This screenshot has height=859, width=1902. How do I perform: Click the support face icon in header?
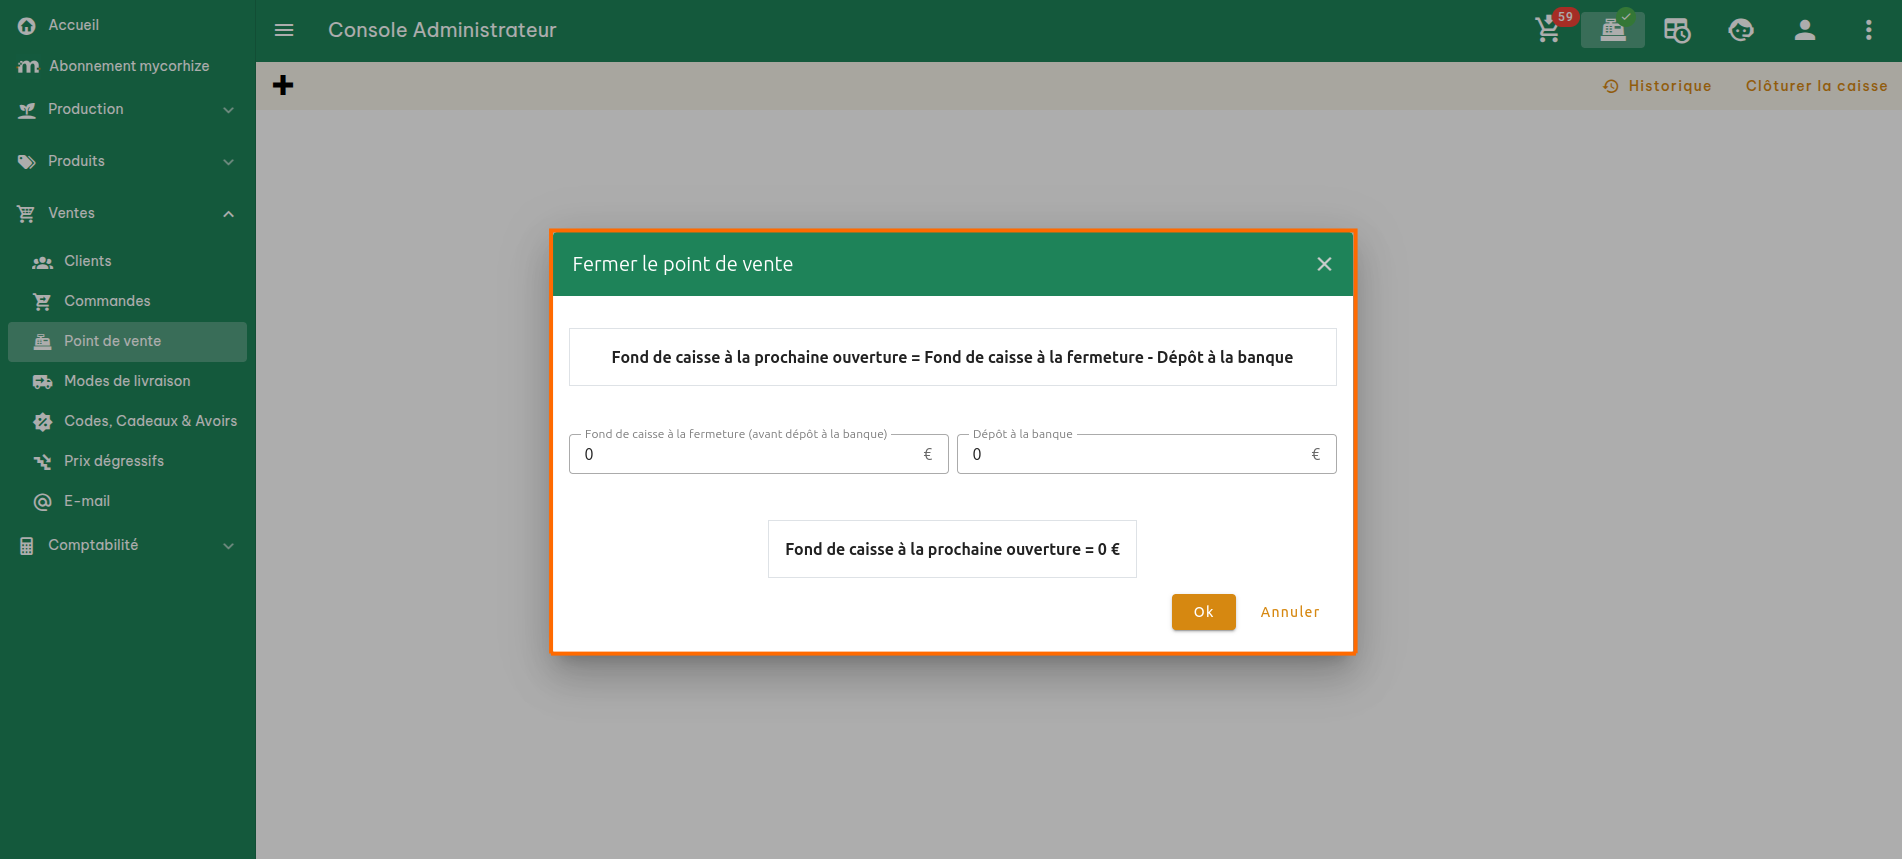(x=1741, y=30)
